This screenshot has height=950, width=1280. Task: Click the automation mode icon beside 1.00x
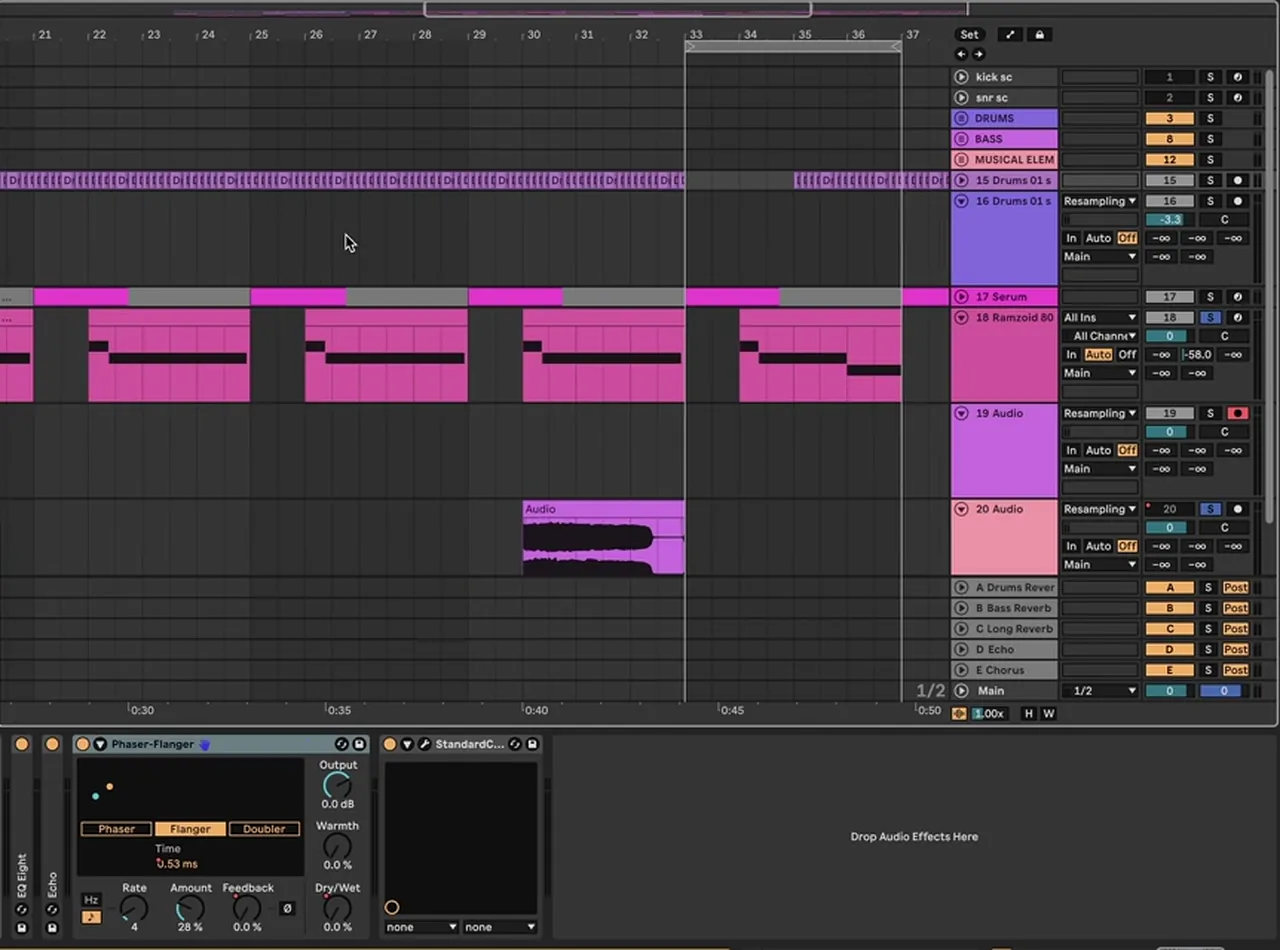coord(959,714)
